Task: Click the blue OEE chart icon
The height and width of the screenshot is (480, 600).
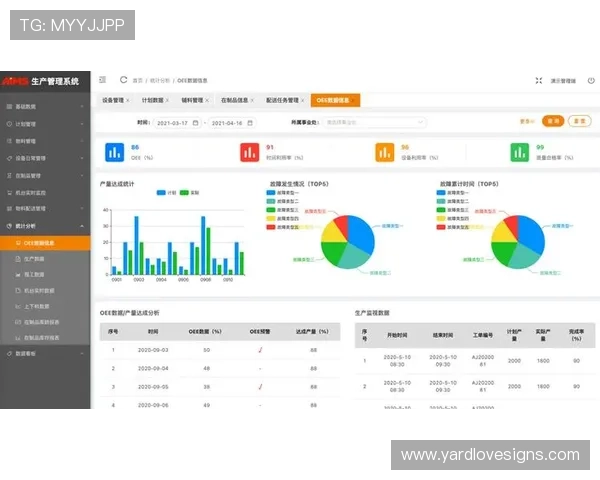Action: 112,152
